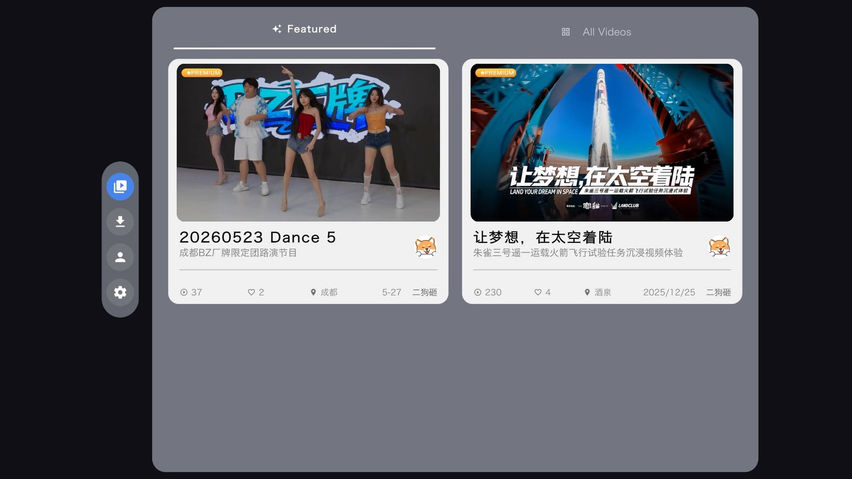The height and width of the screenshot is (479, 852).
Task: Click the title "让梦想, 在太空着陆"
Action: point(543,237)
